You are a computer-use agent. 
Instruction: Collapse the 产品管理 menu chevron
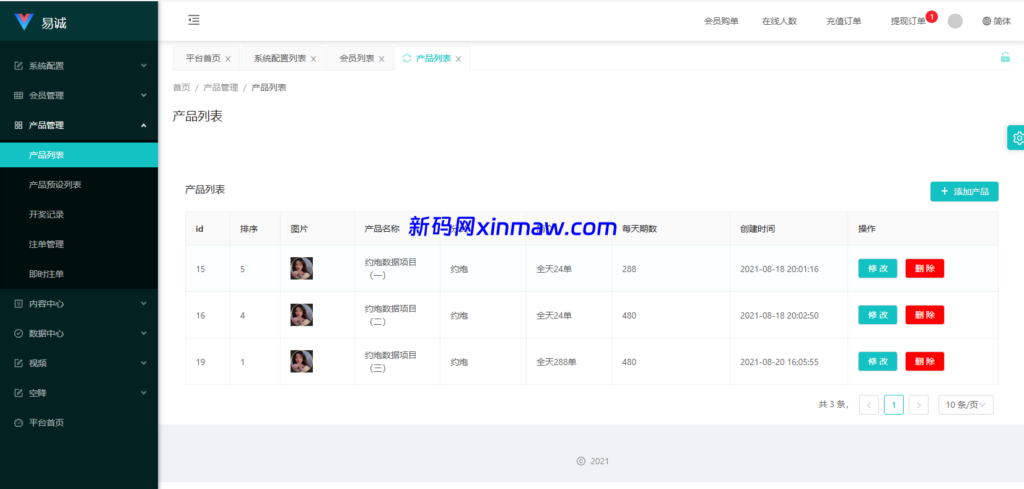[x=144, y=125]
